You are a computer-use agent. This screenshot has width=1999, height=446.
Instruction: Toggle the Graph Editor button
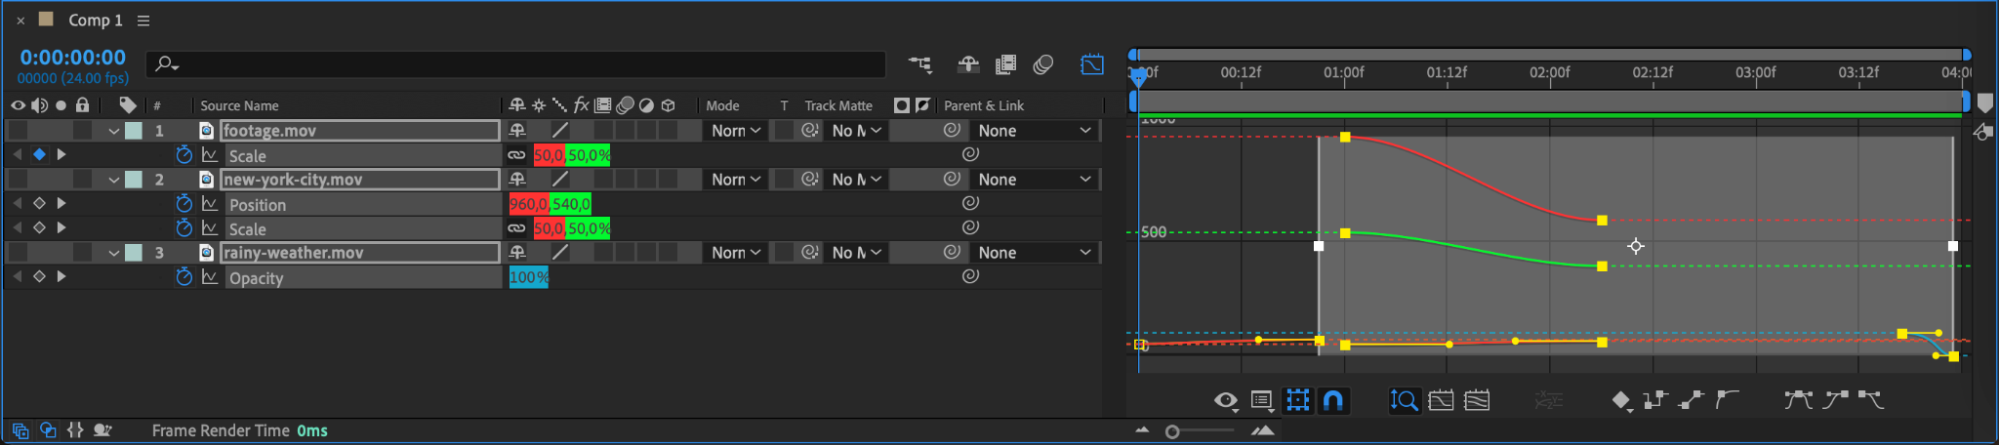pyautogui.click(x=1092, y=65)
